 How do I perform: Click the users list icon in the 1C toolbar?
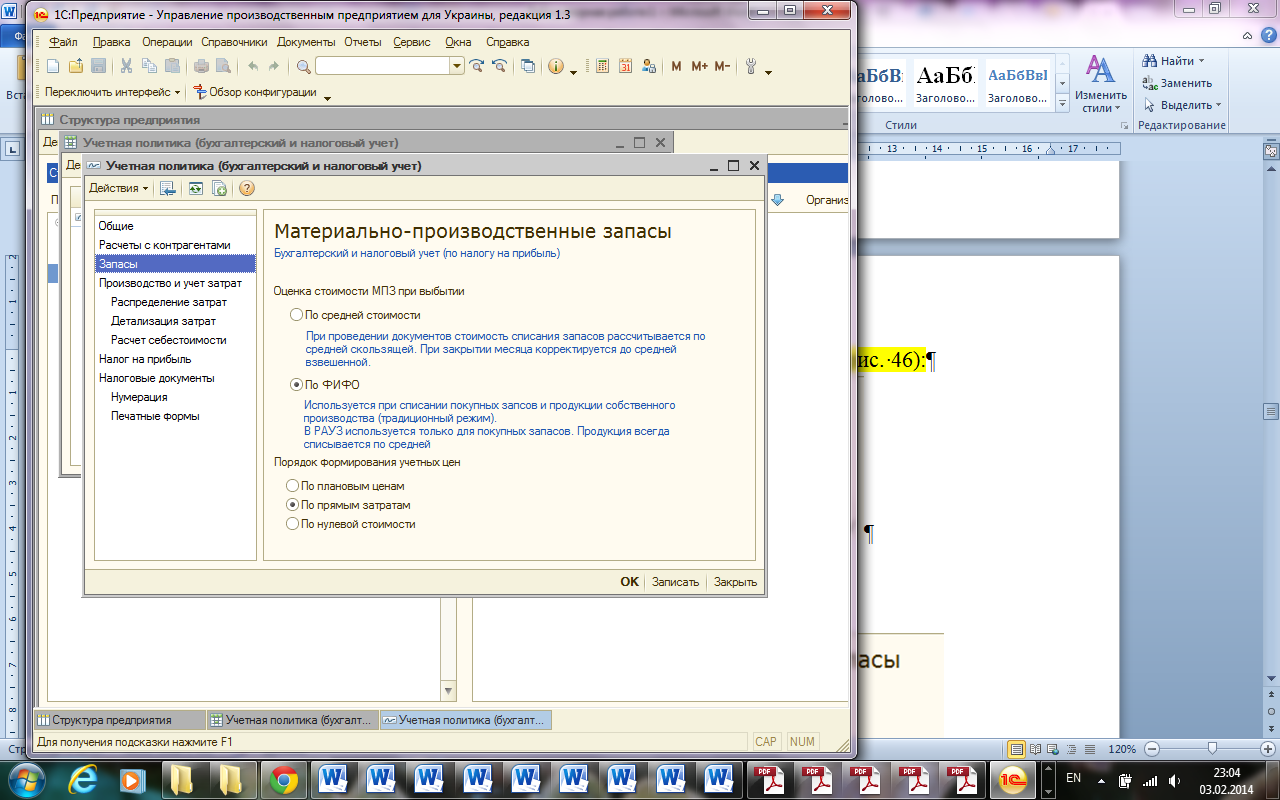(648, 66)
